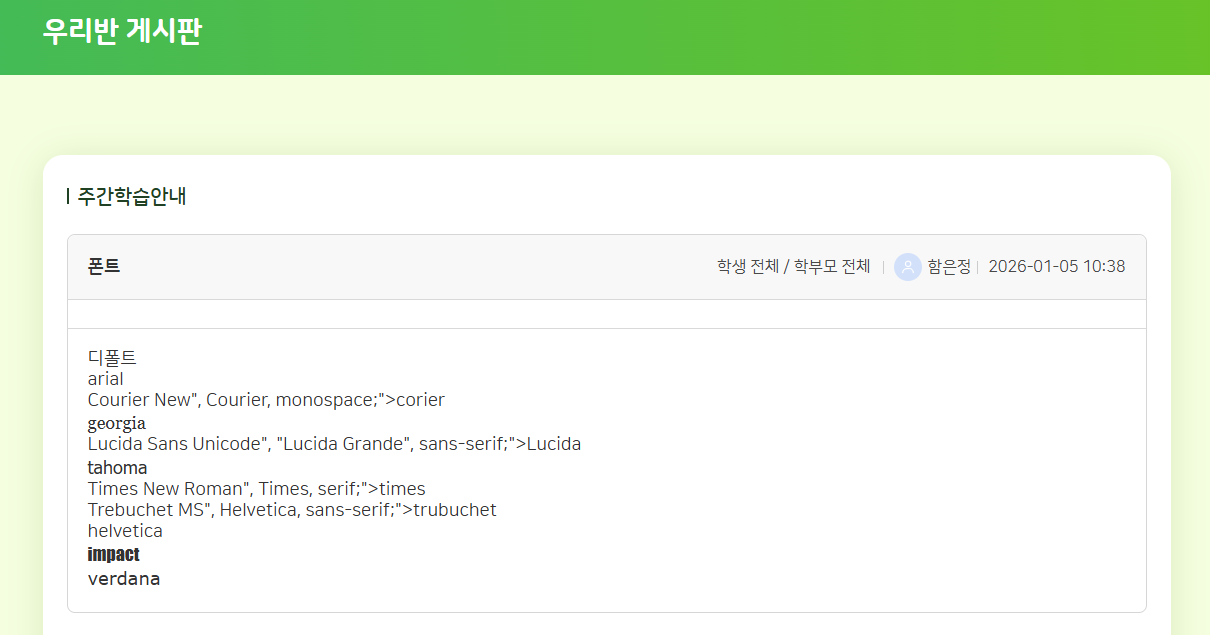The width and height of the screenshot is (1210, 635).
Task: Click the georgia serif text line
Action: click(x=117, y=423)
